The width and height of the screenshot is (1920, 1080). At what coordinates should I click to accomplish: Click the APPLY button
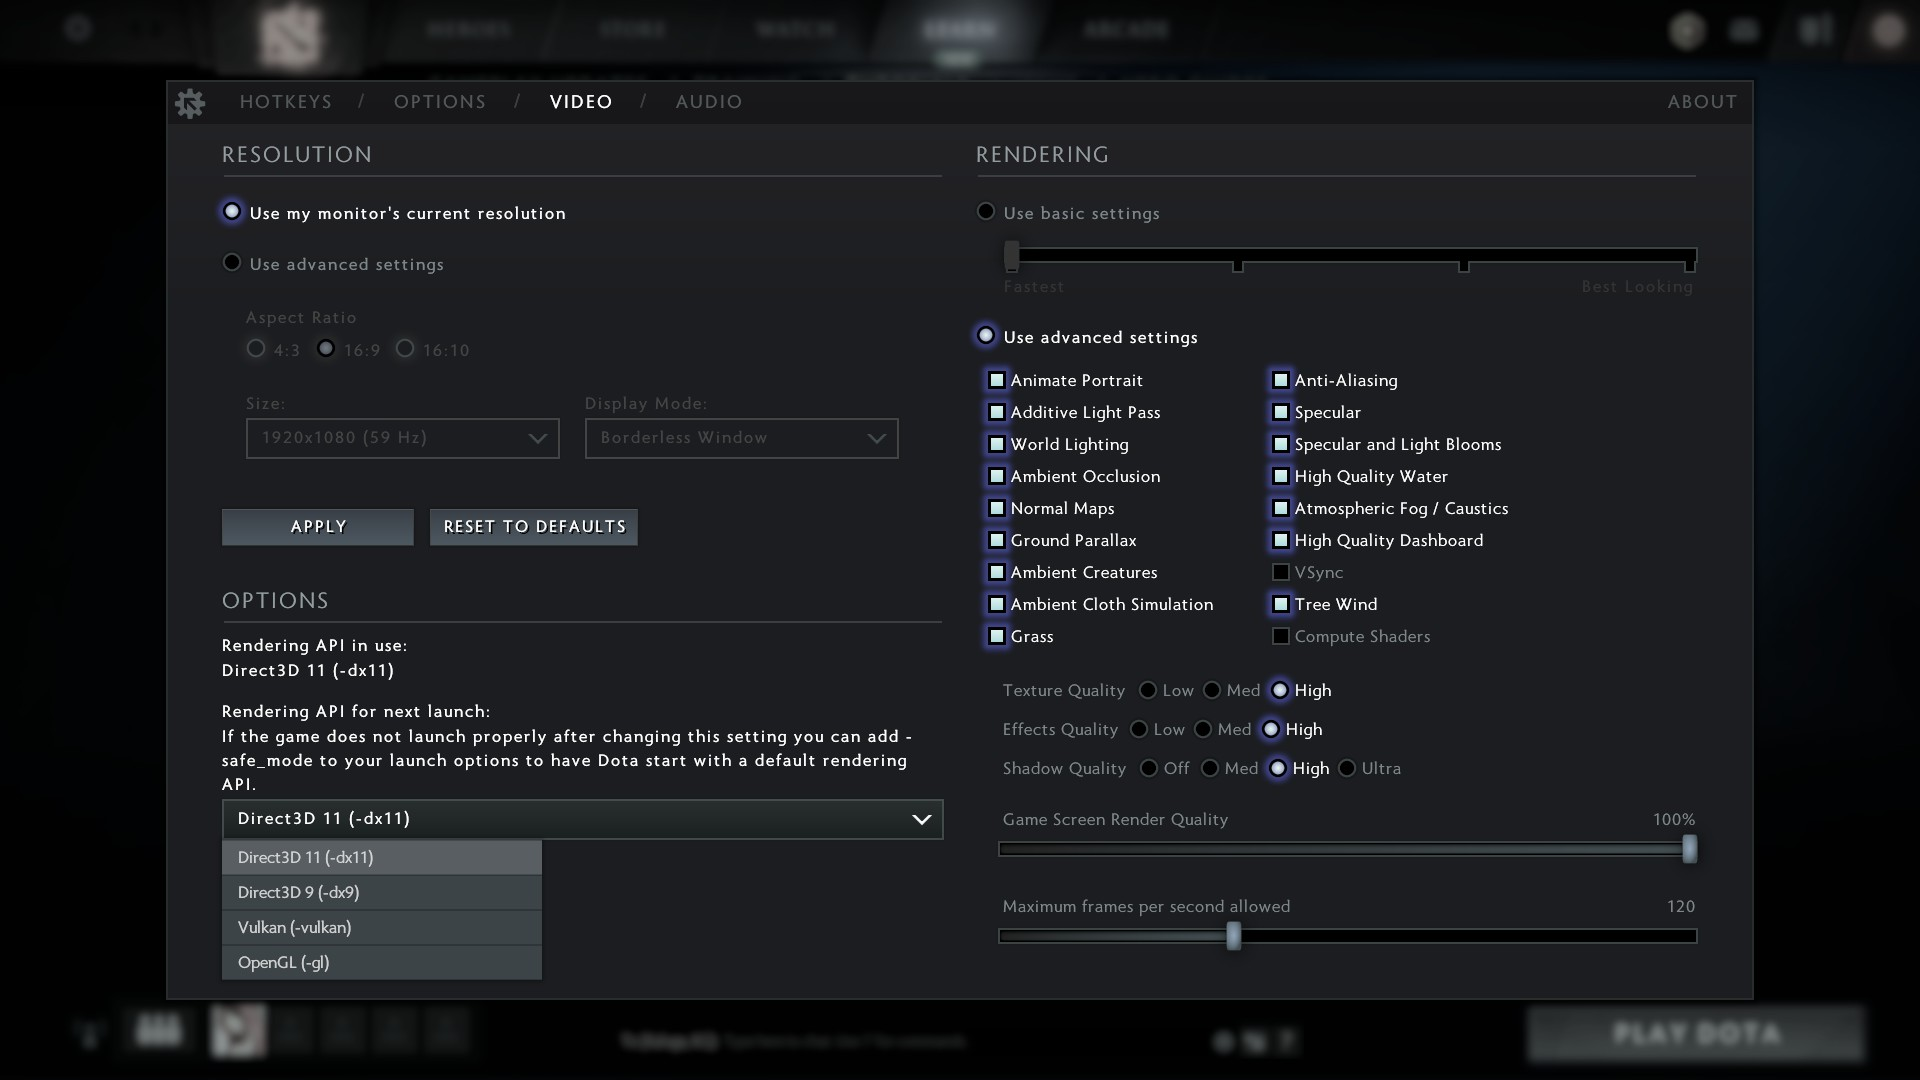point(318,526)
